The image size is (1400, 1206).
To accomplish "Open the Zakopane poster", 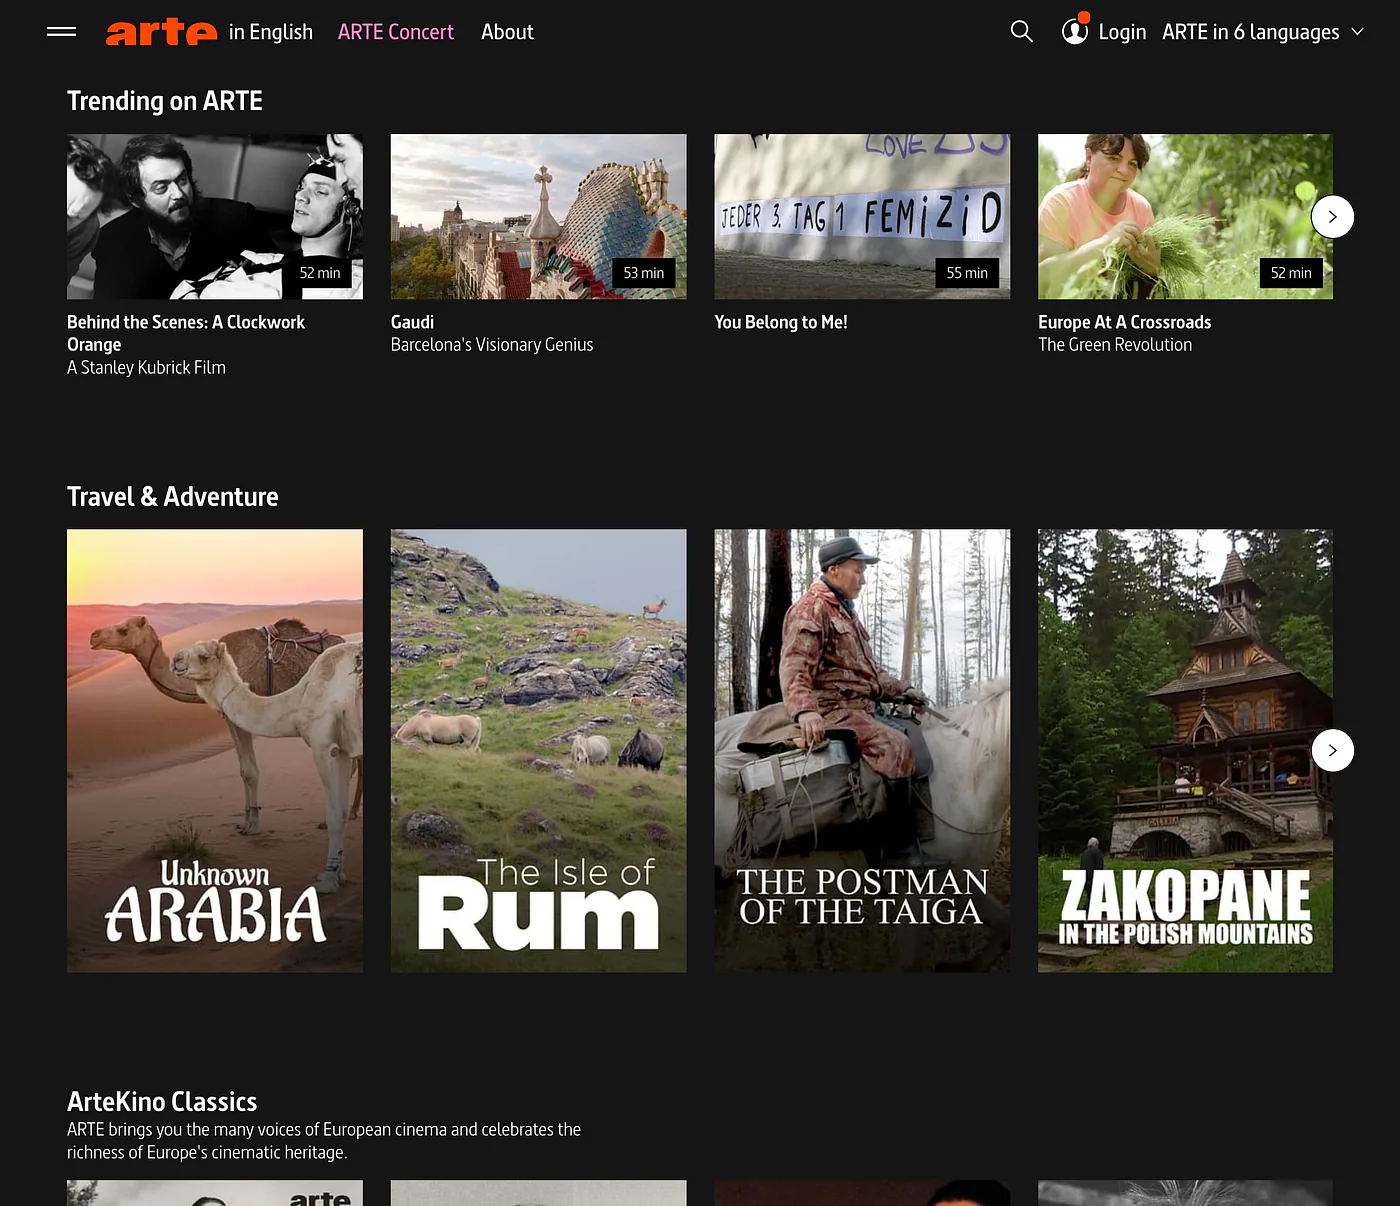I will (1185, 751).
